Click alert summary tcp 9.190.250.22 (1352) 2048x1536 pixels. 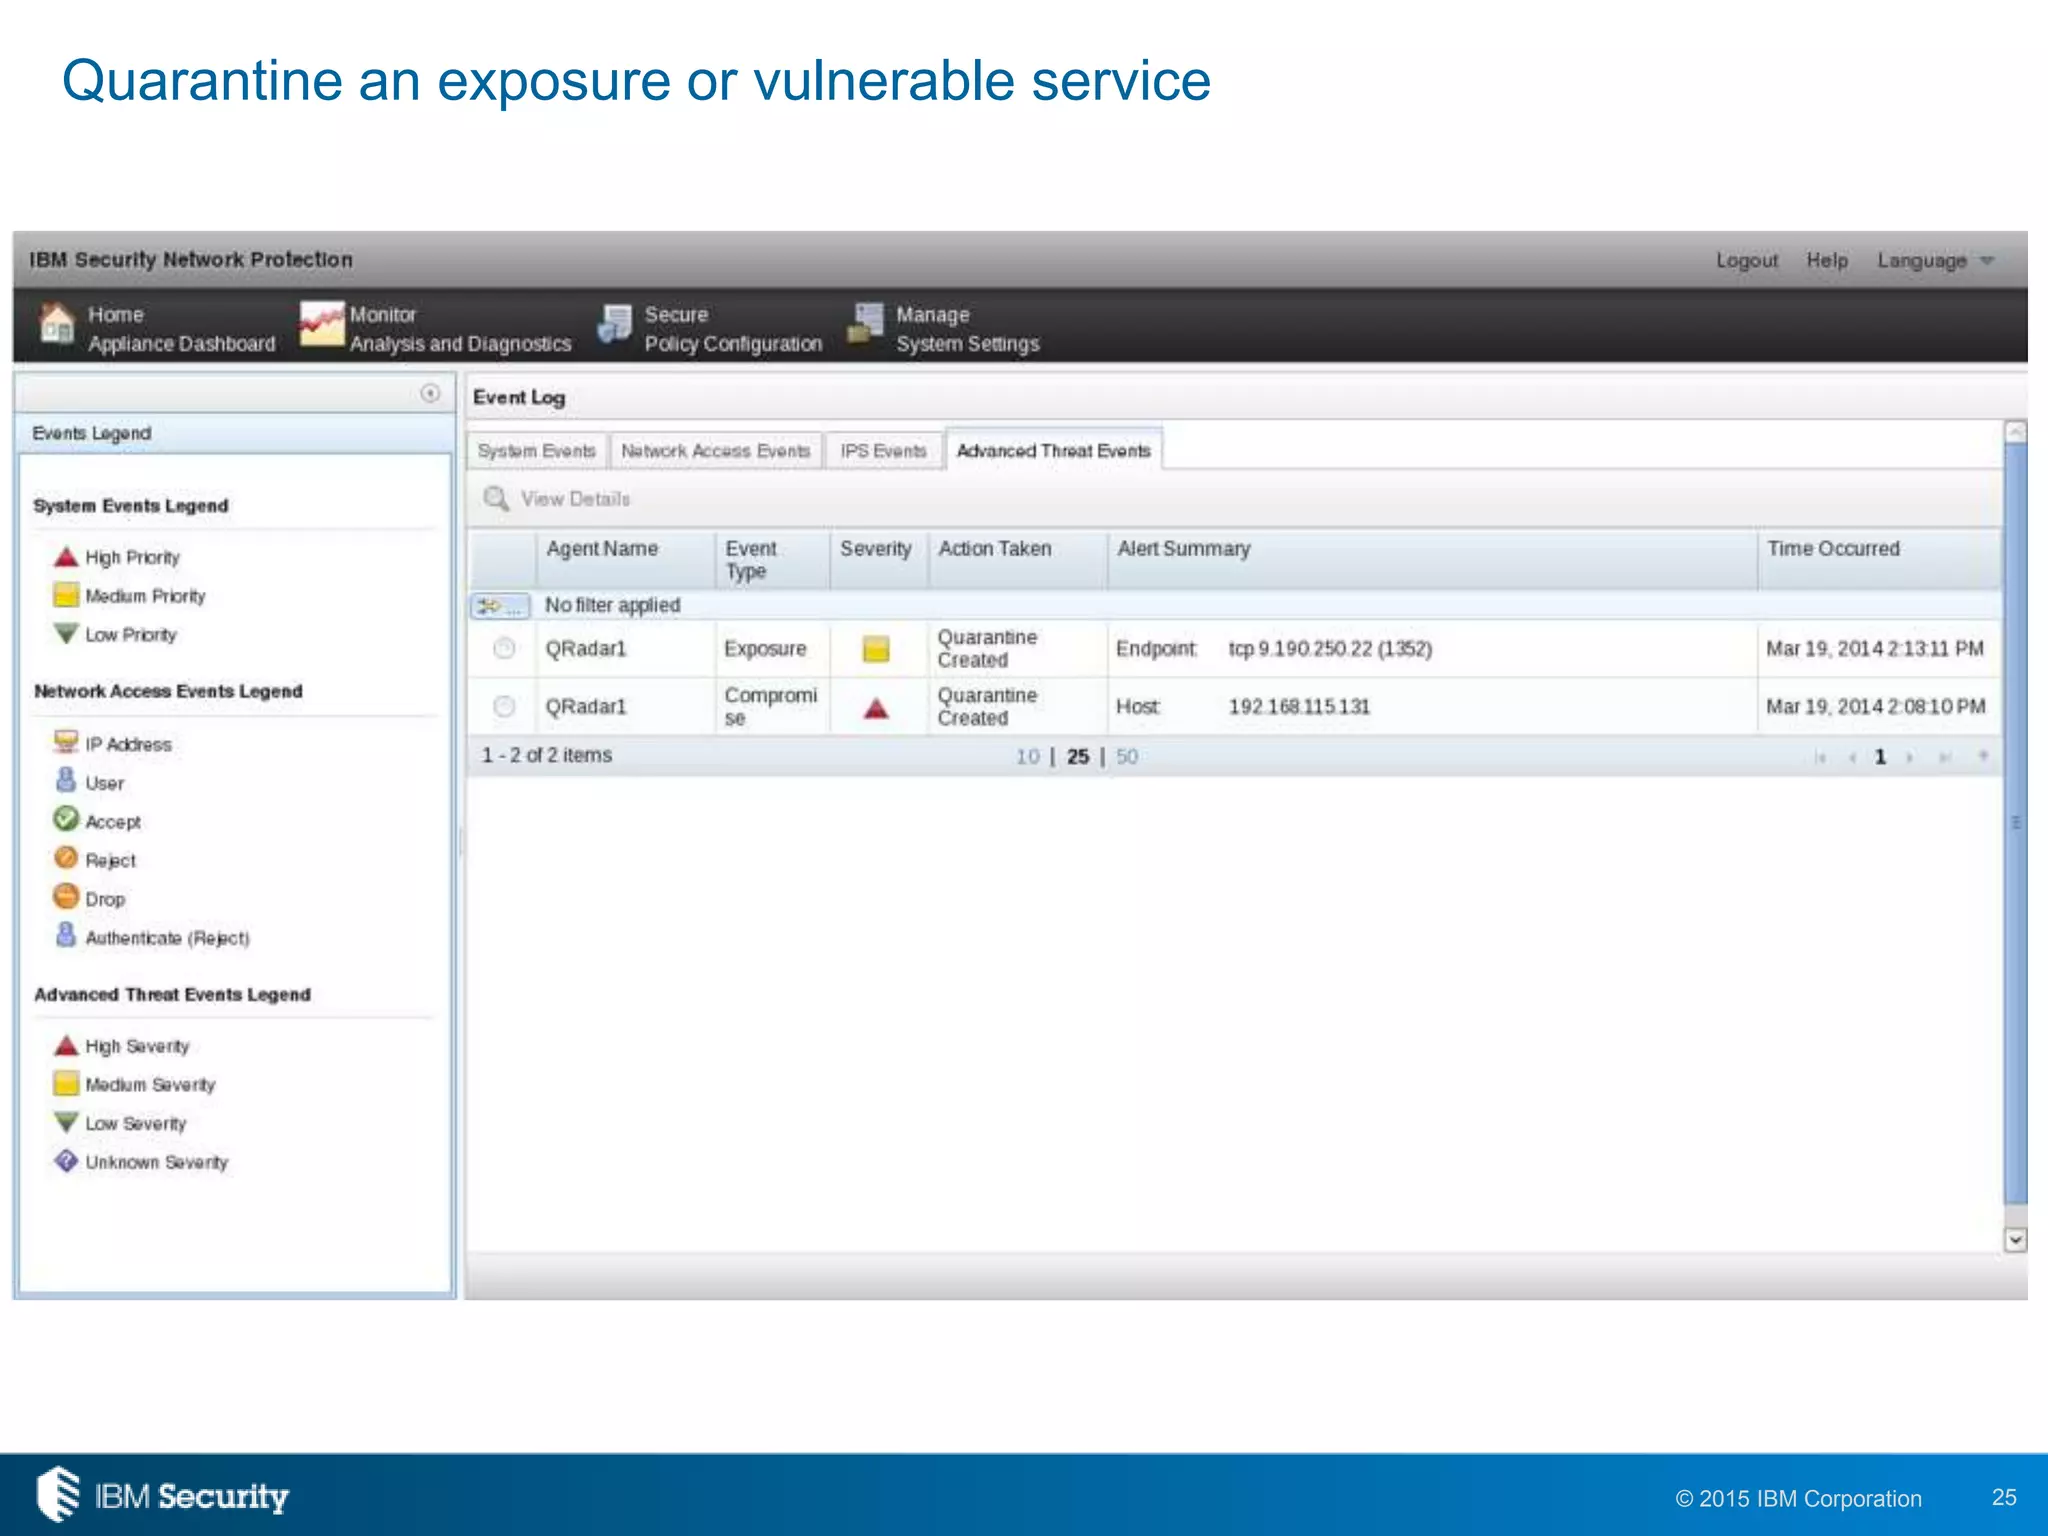pos(1330,649)
